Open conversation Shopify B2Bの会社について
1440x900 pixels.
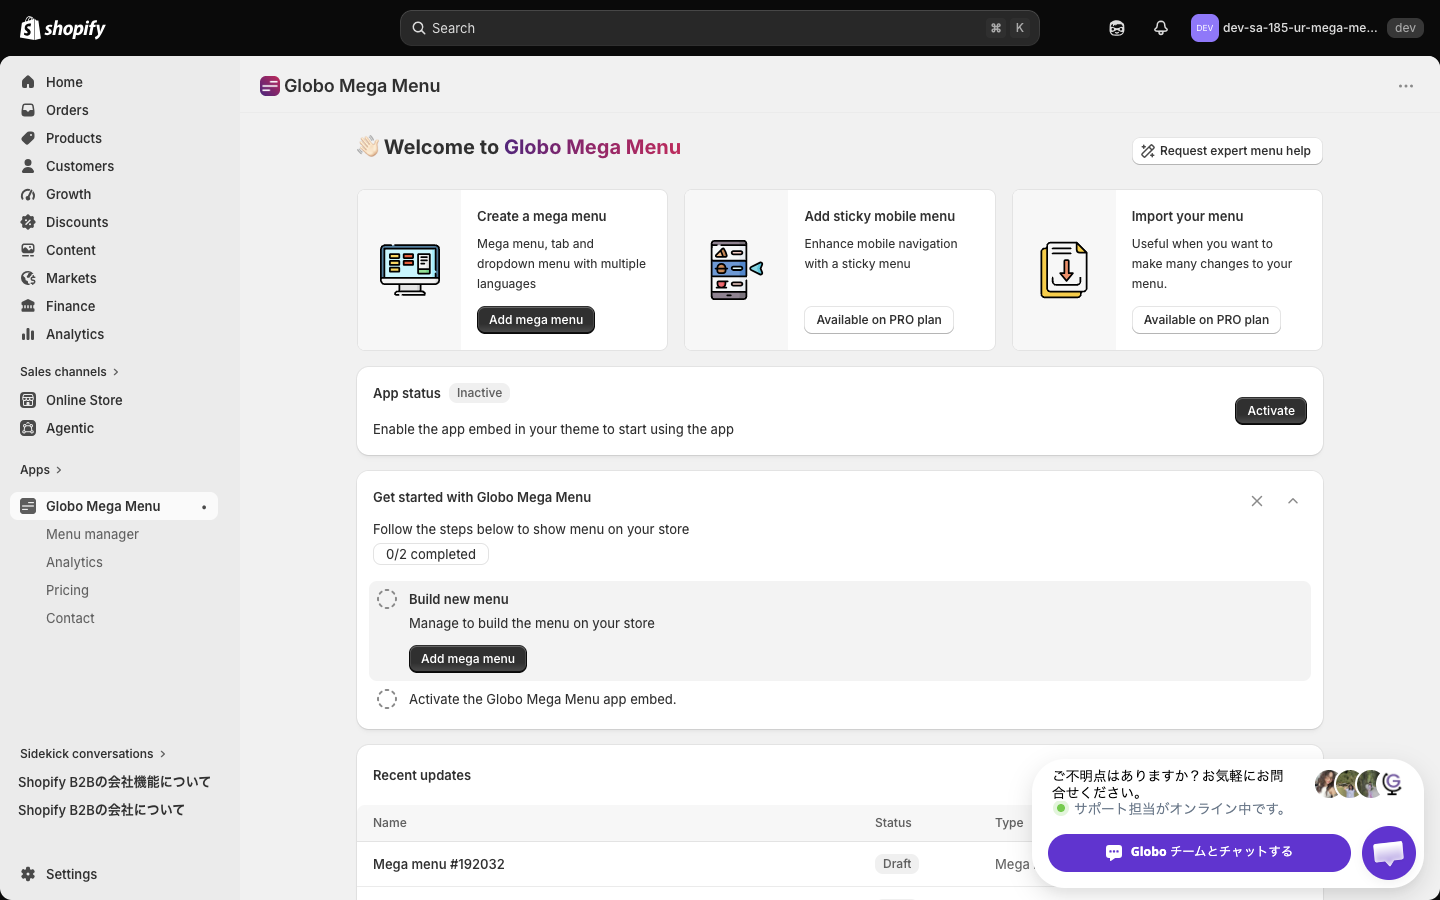point(101,810)
